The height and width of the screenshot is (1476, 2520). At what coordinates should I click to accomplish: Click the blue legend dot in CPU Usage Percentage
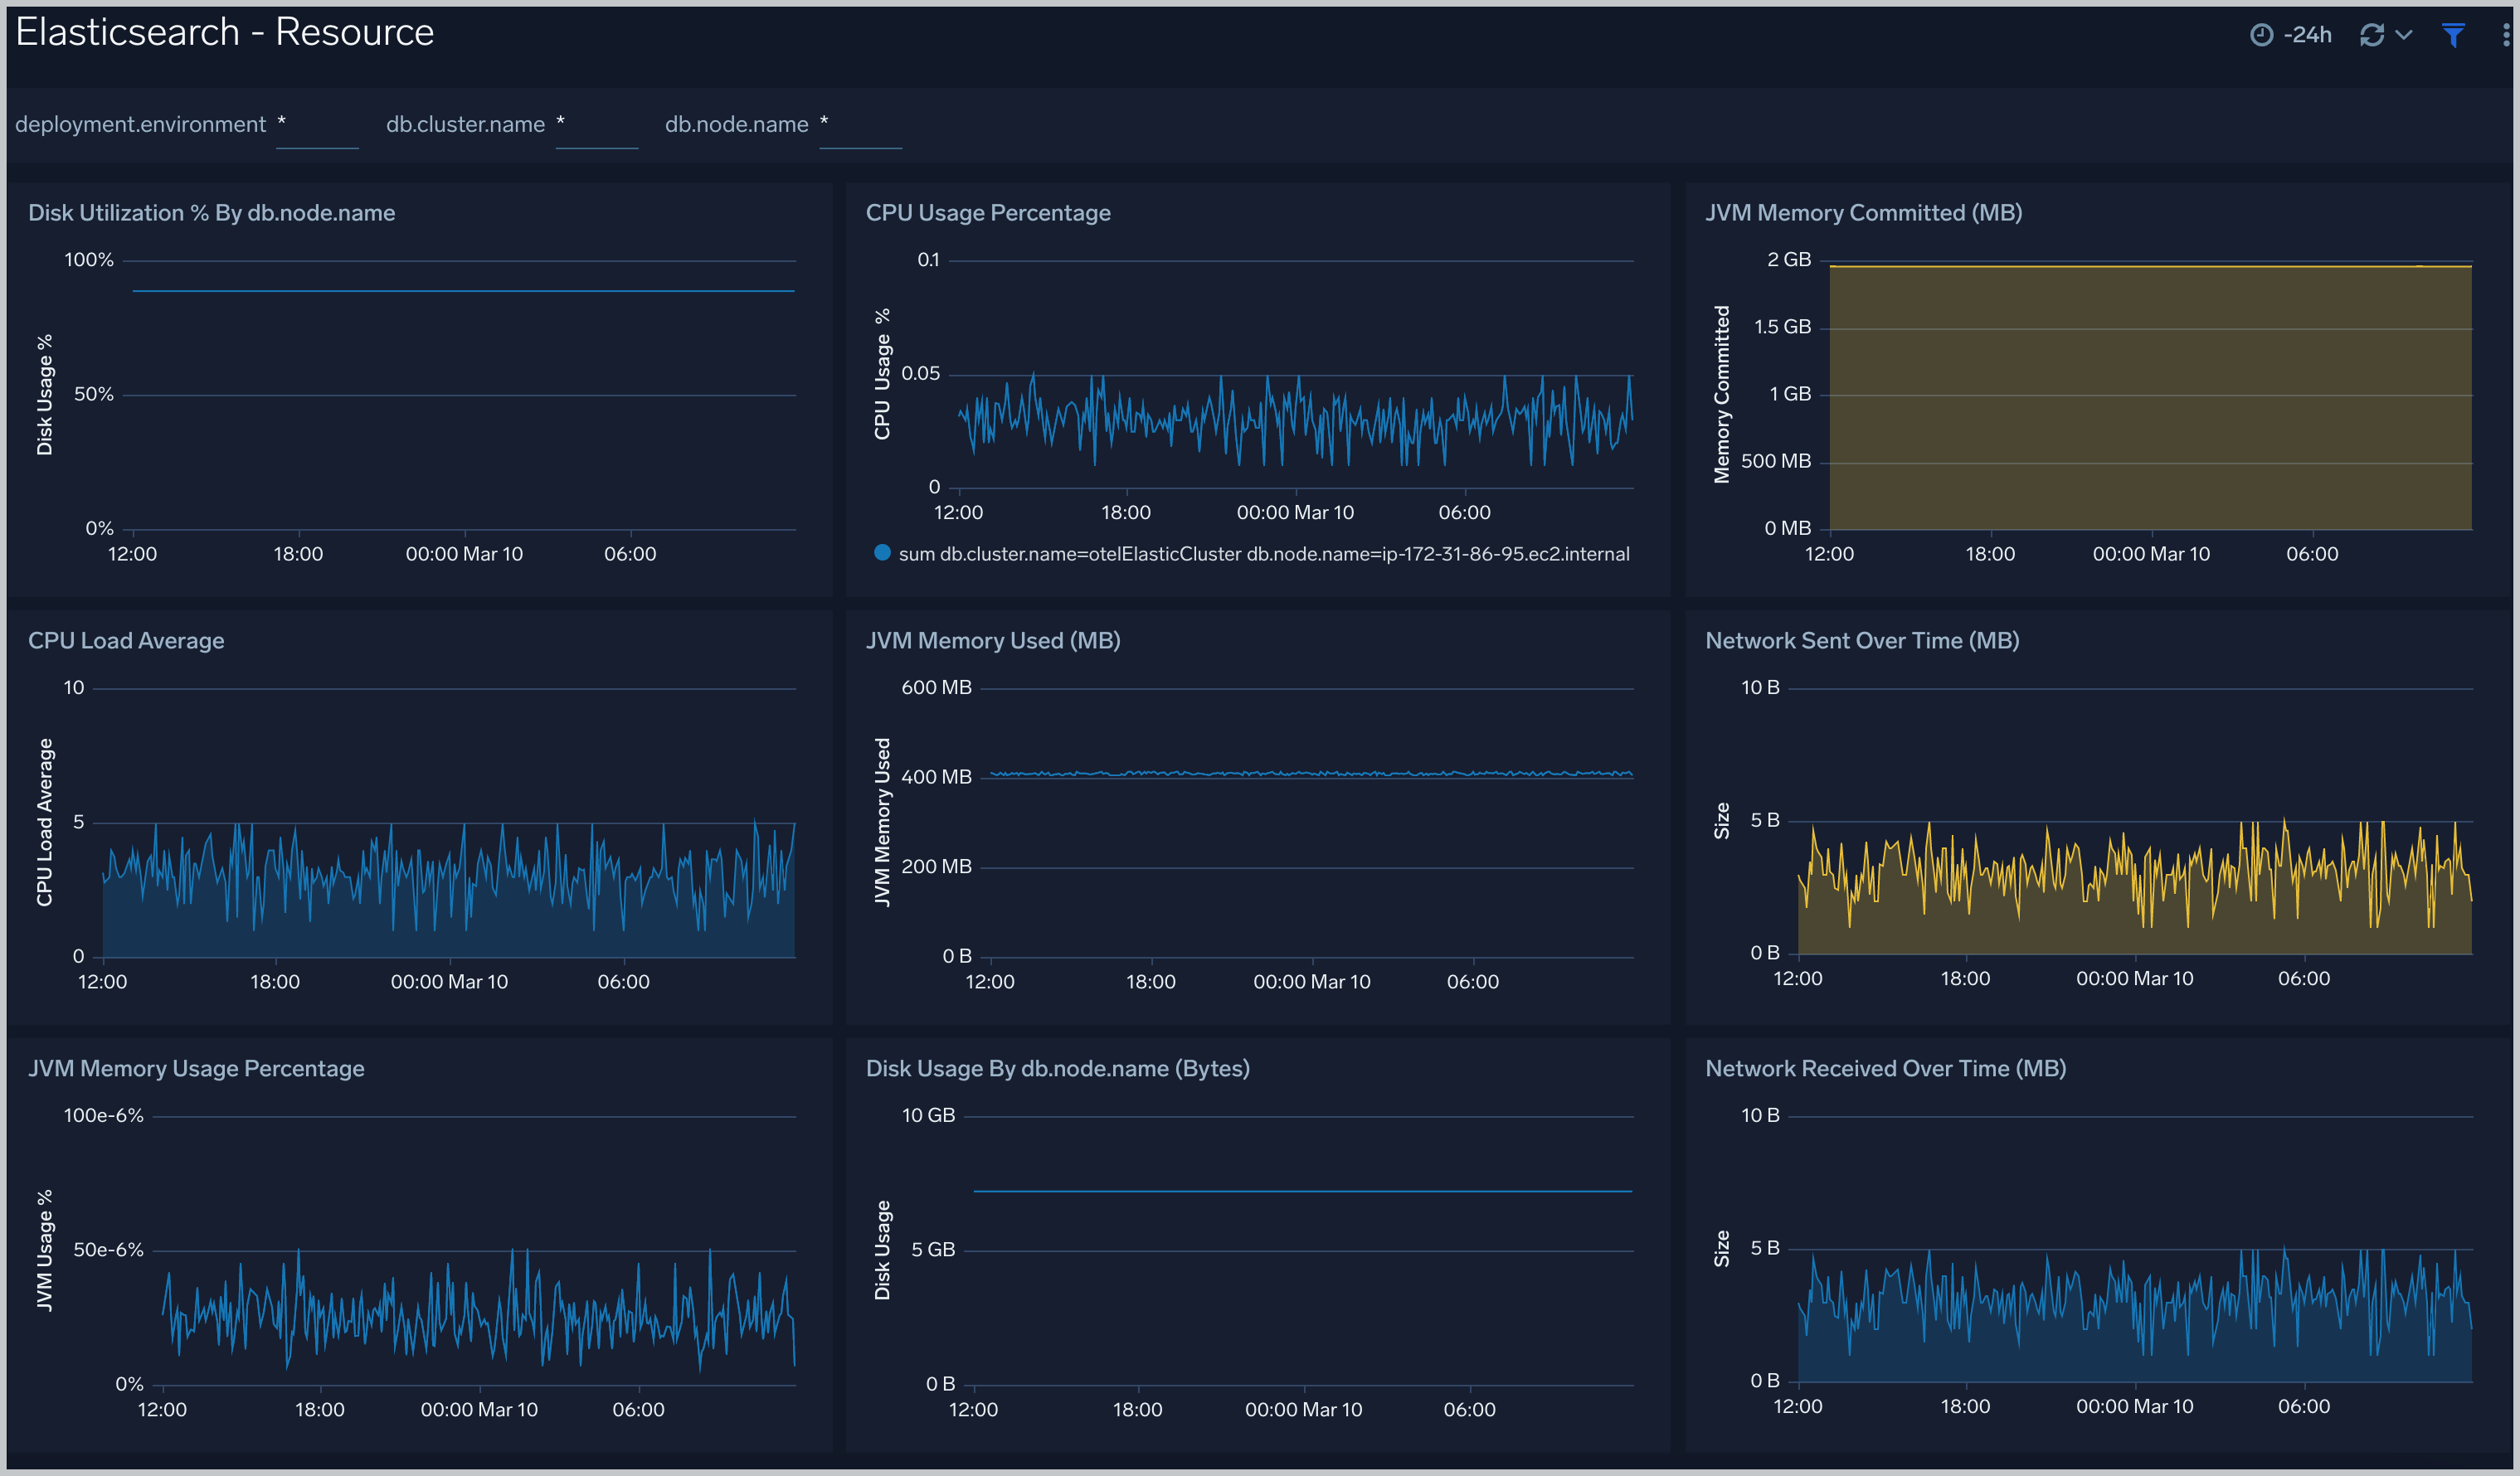coord(882,553)
